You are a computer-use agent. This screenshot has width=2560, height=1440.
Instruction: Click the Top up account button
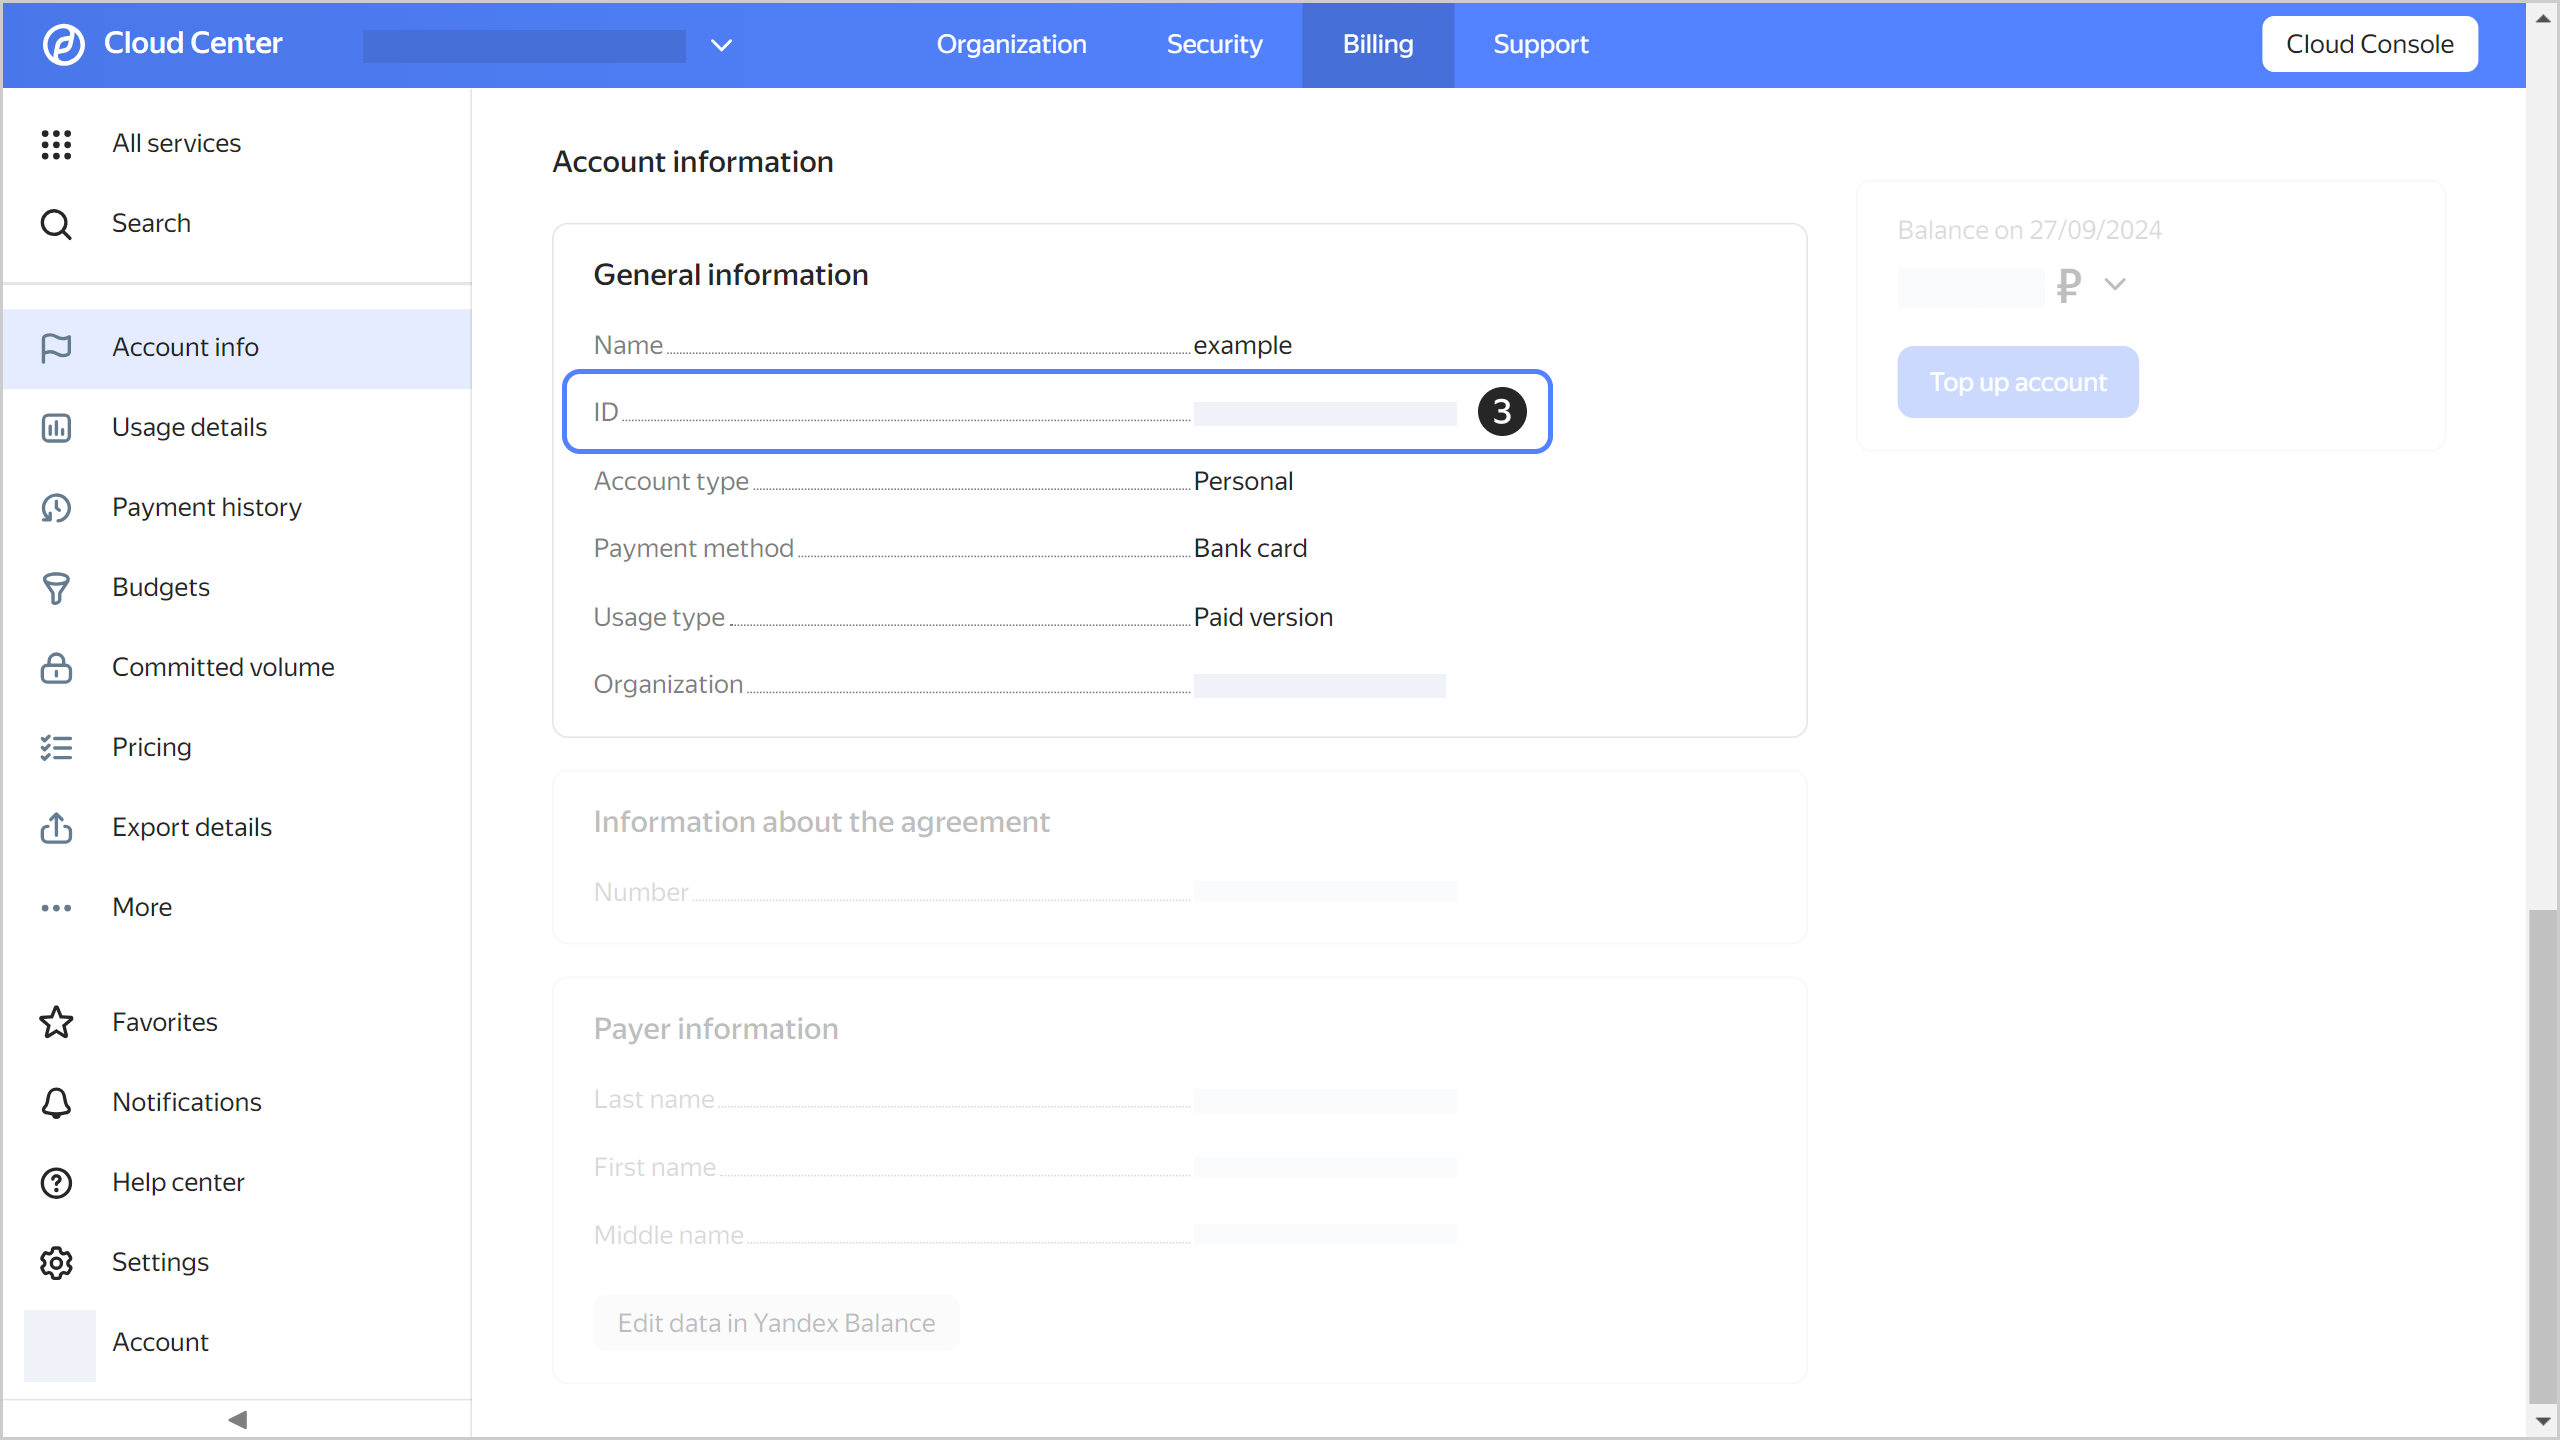click(x=2017, y=382)
